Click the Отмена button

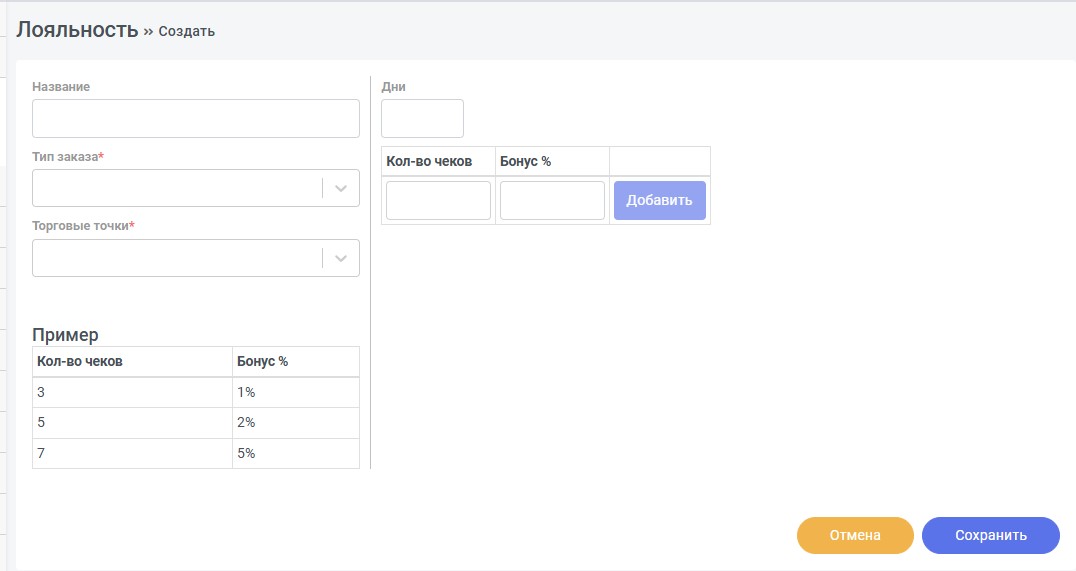(x=855, y=535)
